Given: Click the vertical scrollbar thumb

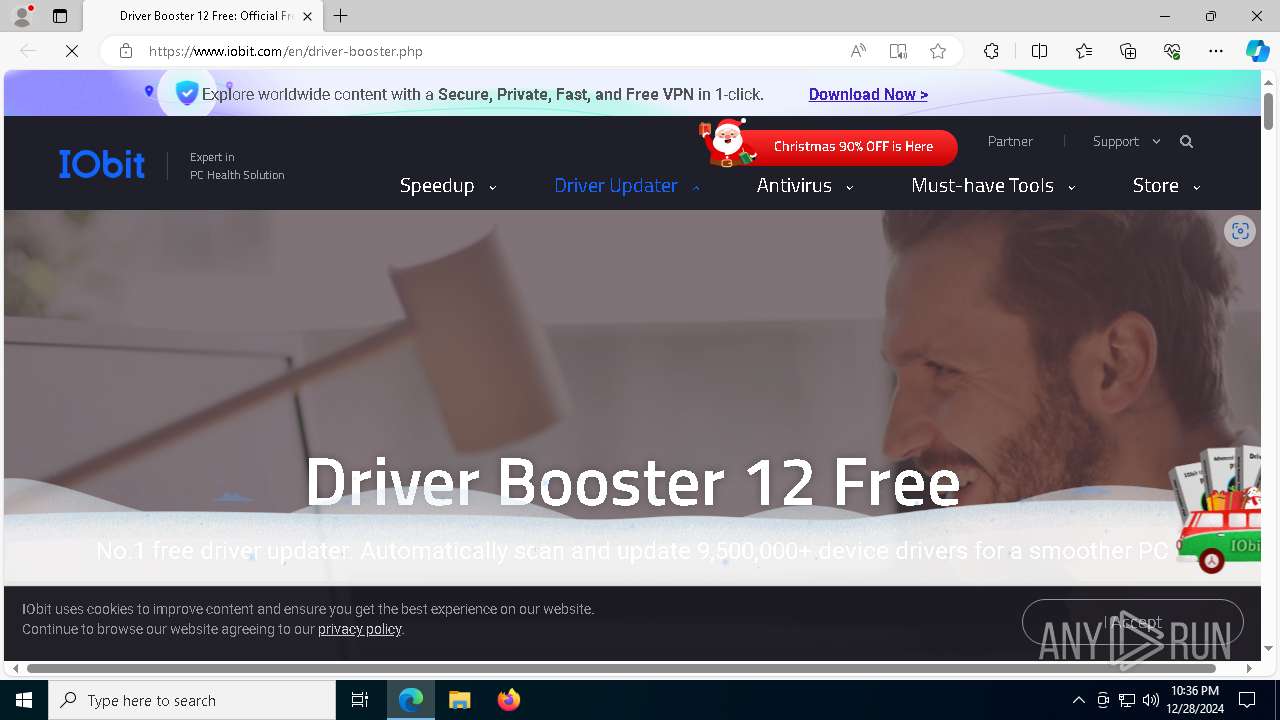Looking at the screenshot, I should coord(1268,110).
